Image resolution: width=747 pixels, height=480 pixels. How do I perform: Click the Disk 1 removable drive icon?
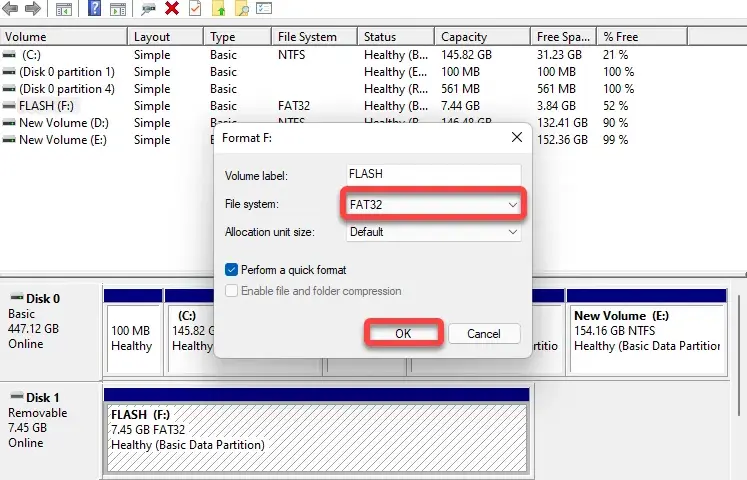coord(17,396)
